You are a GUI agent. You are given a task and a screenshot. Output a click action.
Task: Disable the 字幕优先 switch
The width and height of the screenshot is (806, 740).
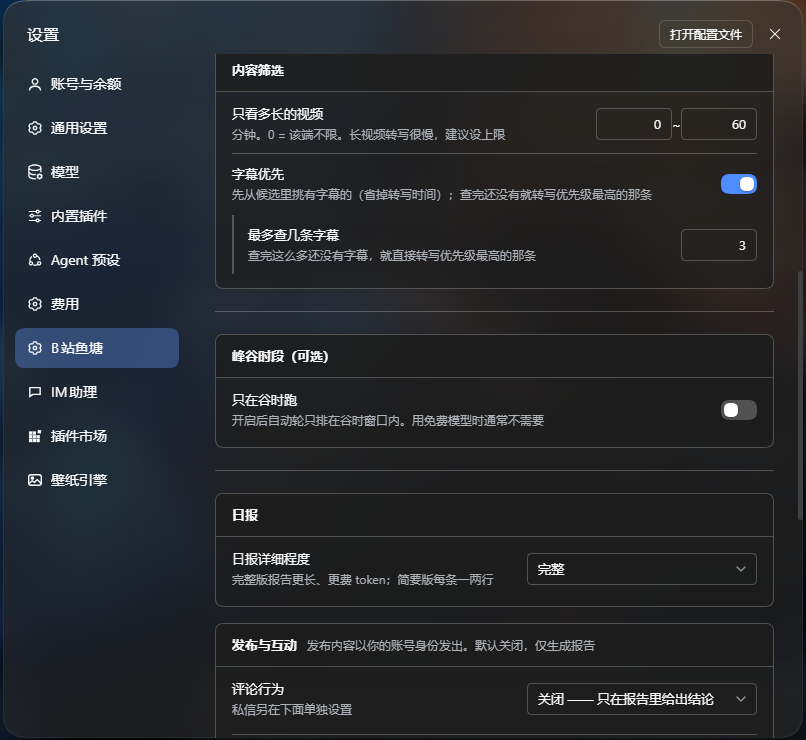pos(739,184)
